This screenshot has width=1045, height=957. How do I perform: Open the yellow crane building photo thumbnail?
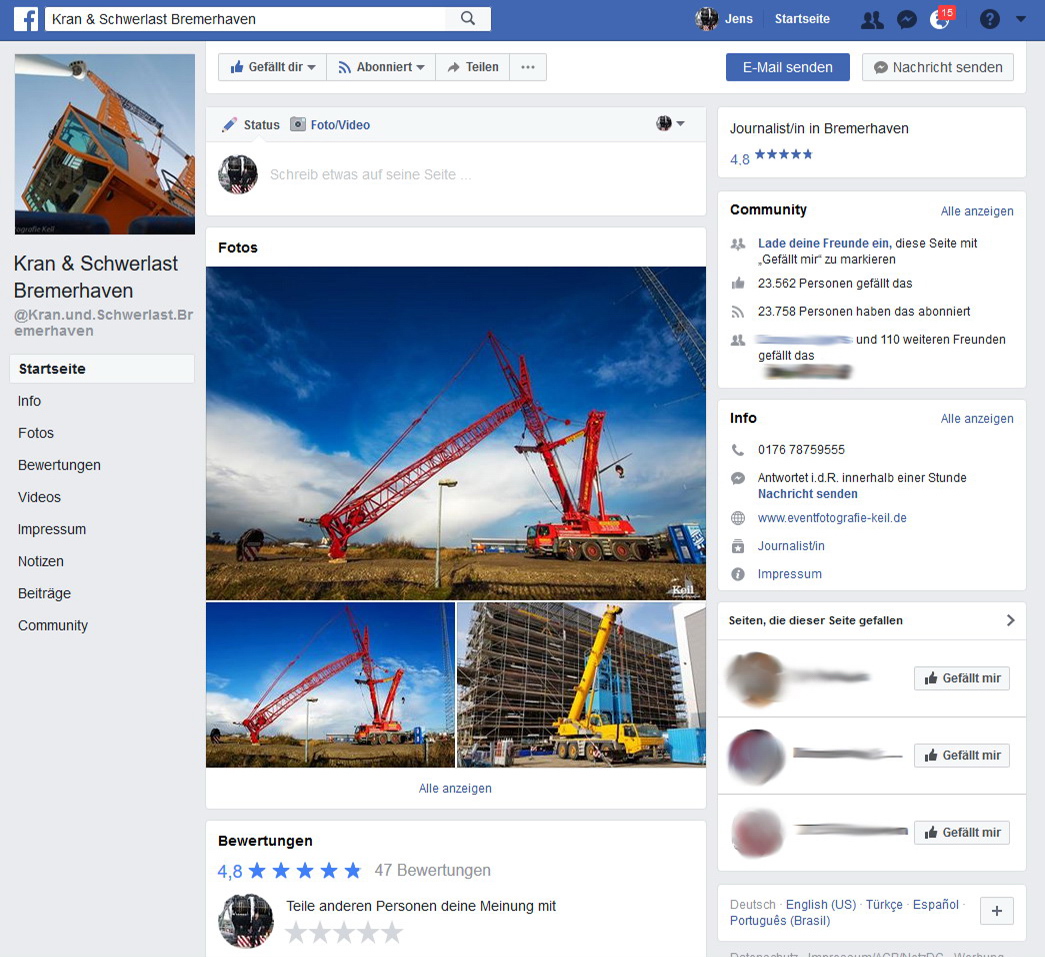581,685
